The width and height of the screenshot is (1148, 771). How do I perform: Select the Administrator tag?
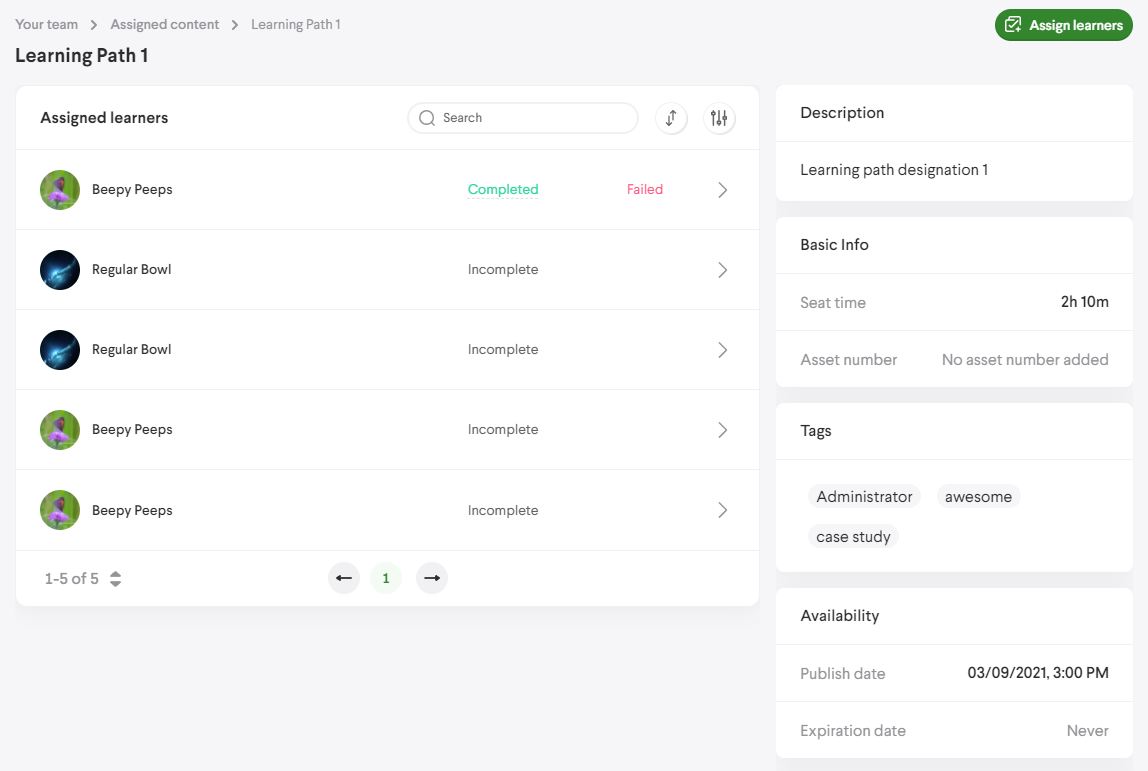(x=864, y=497)
